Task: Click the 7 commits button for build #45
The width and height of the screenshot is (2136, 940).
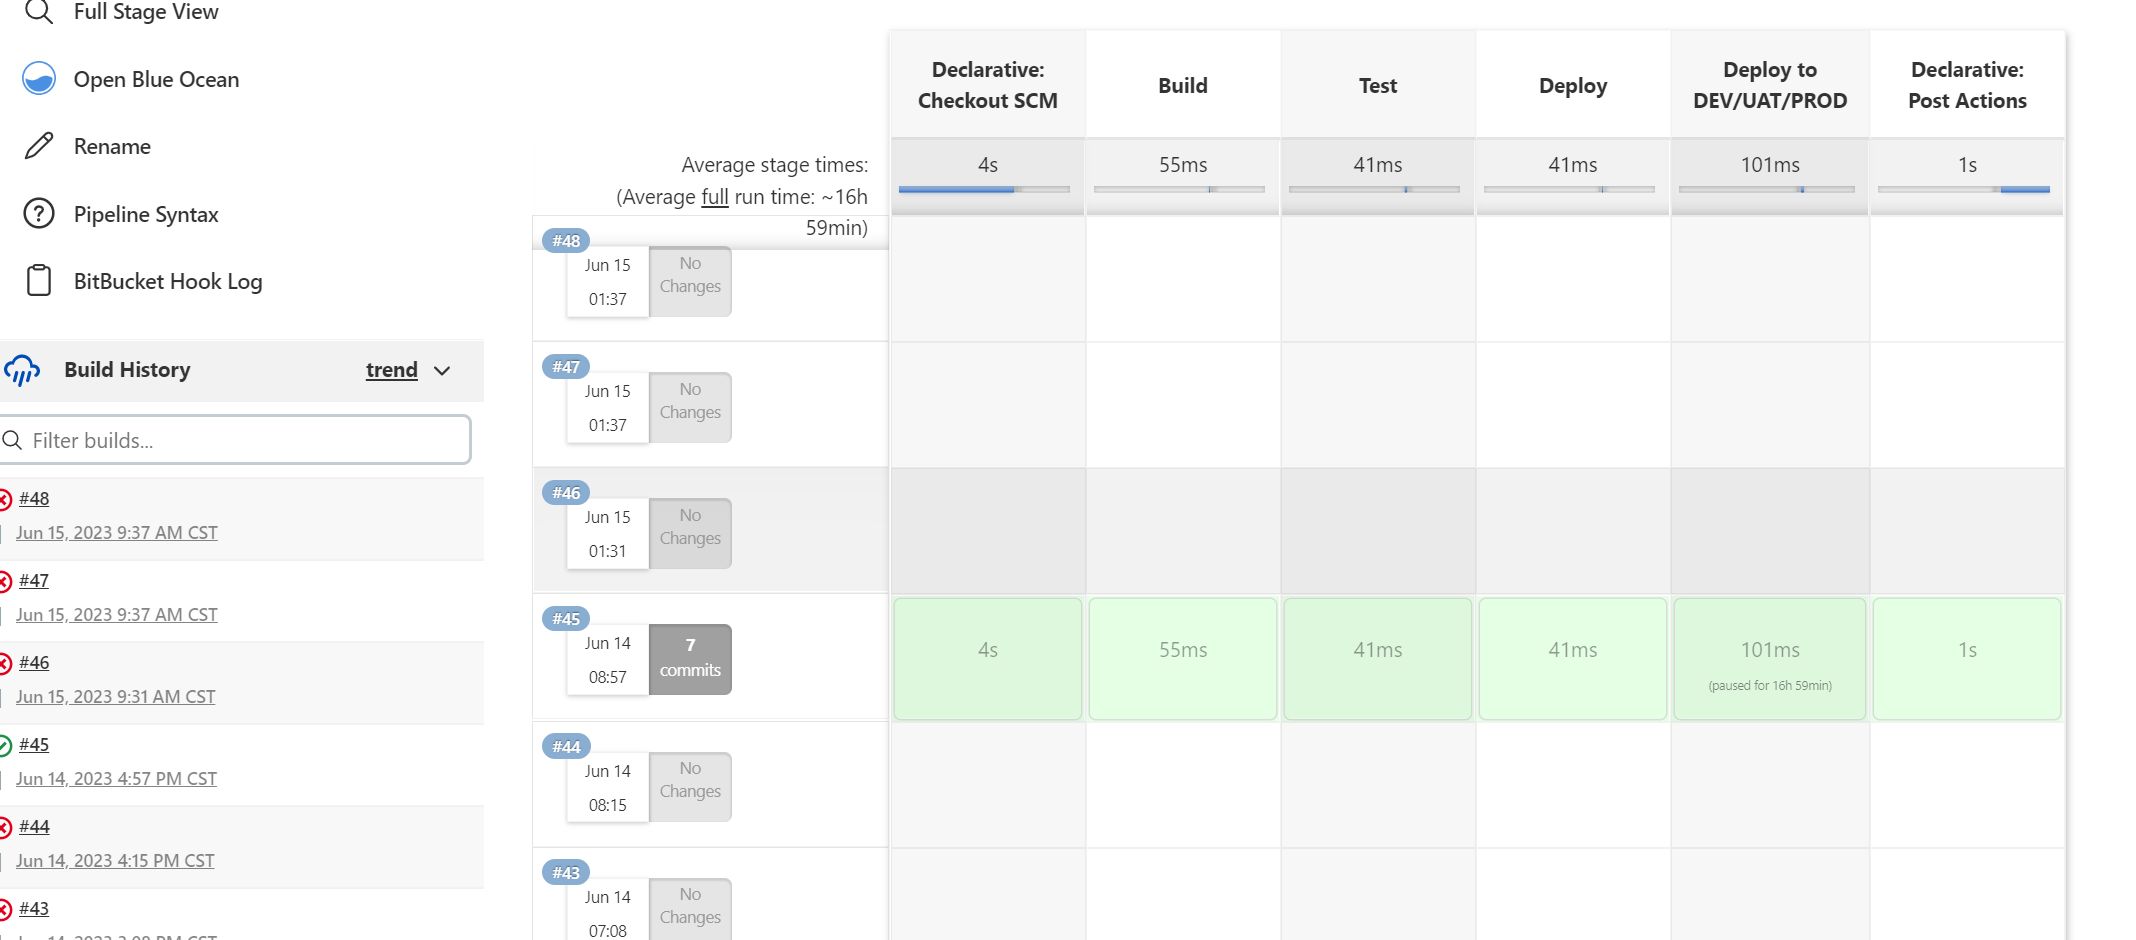Action: pos(690,658)
